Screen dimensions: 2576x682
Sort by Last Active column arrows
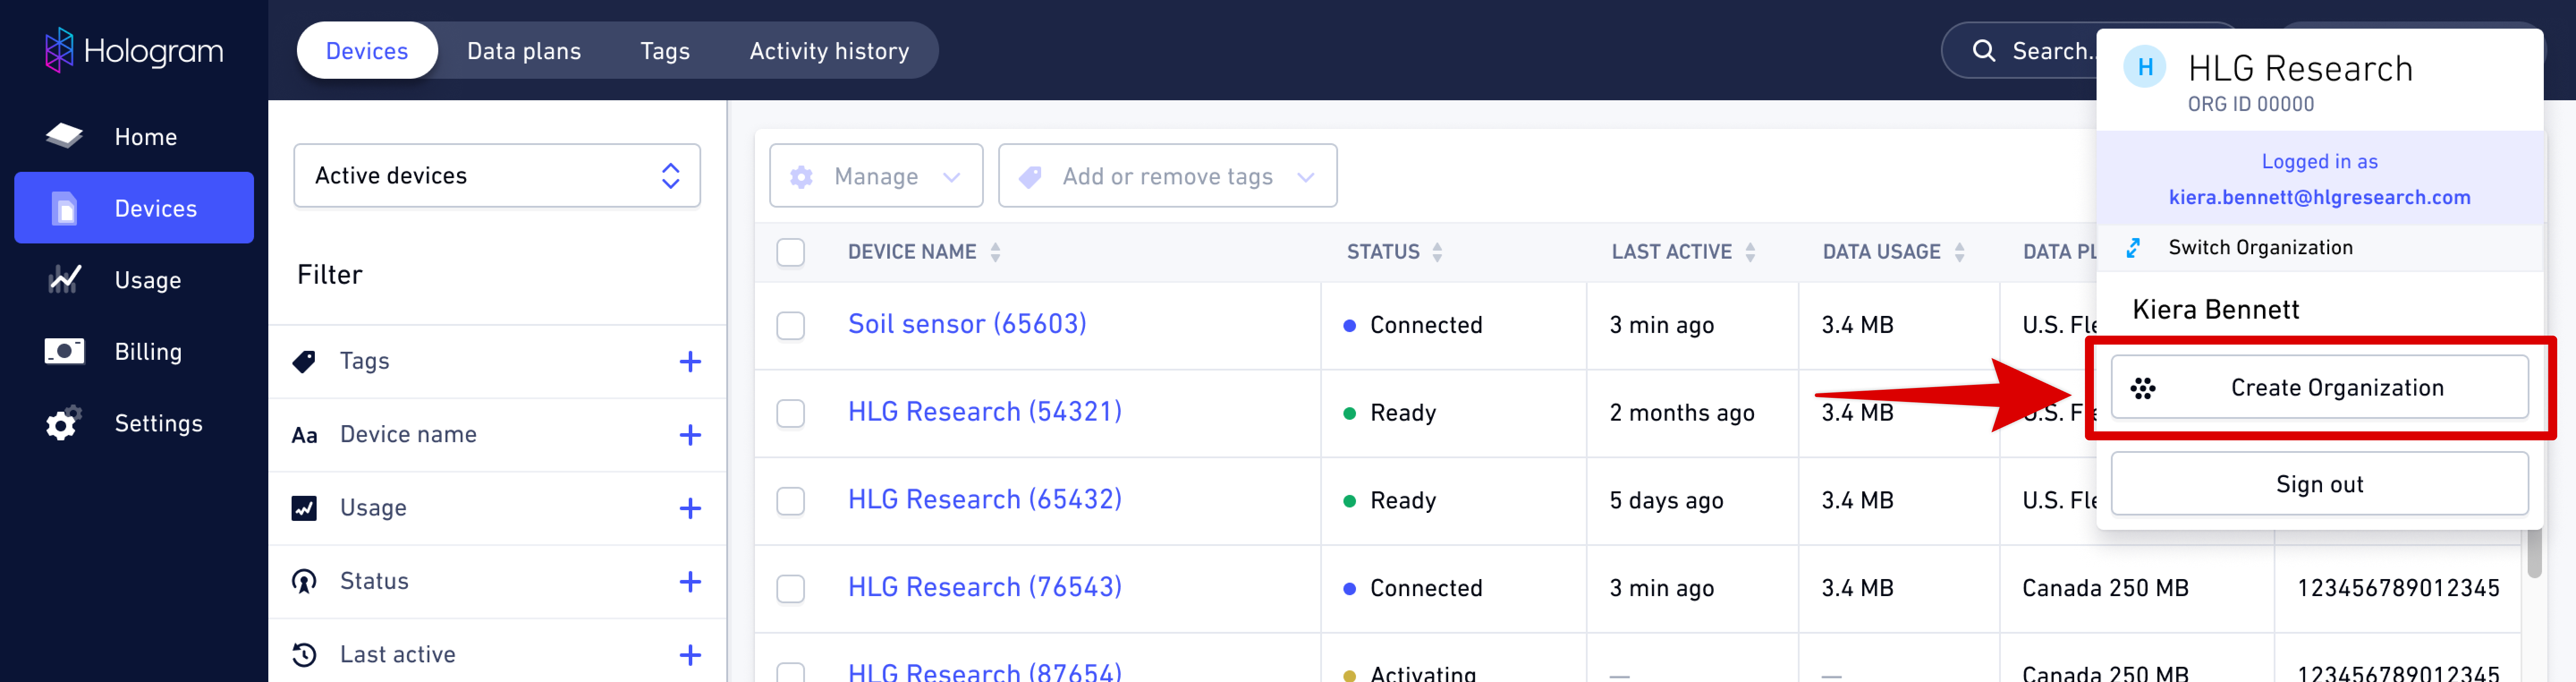point(1750,252)
